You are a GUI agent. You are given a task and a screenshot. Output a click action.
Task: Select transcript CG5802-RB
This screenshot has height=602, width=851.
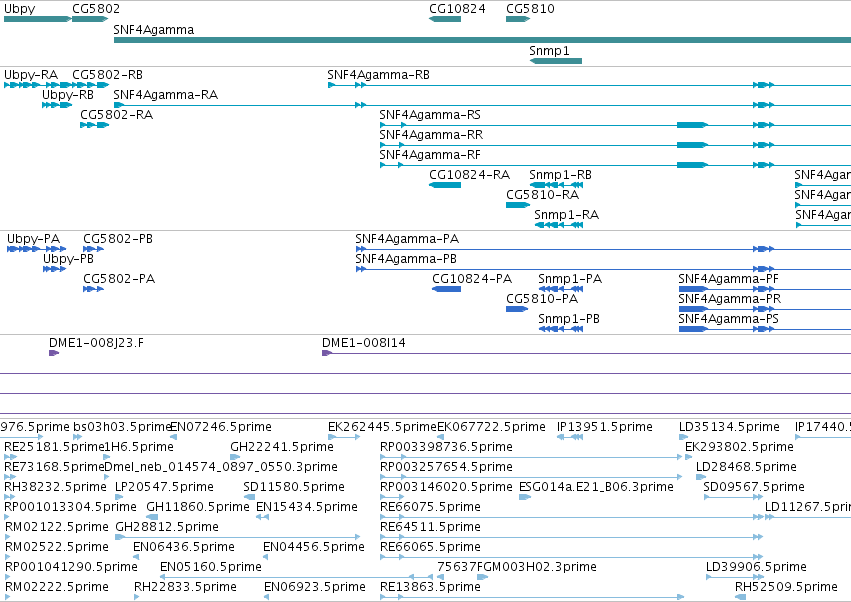pos(107,75)
